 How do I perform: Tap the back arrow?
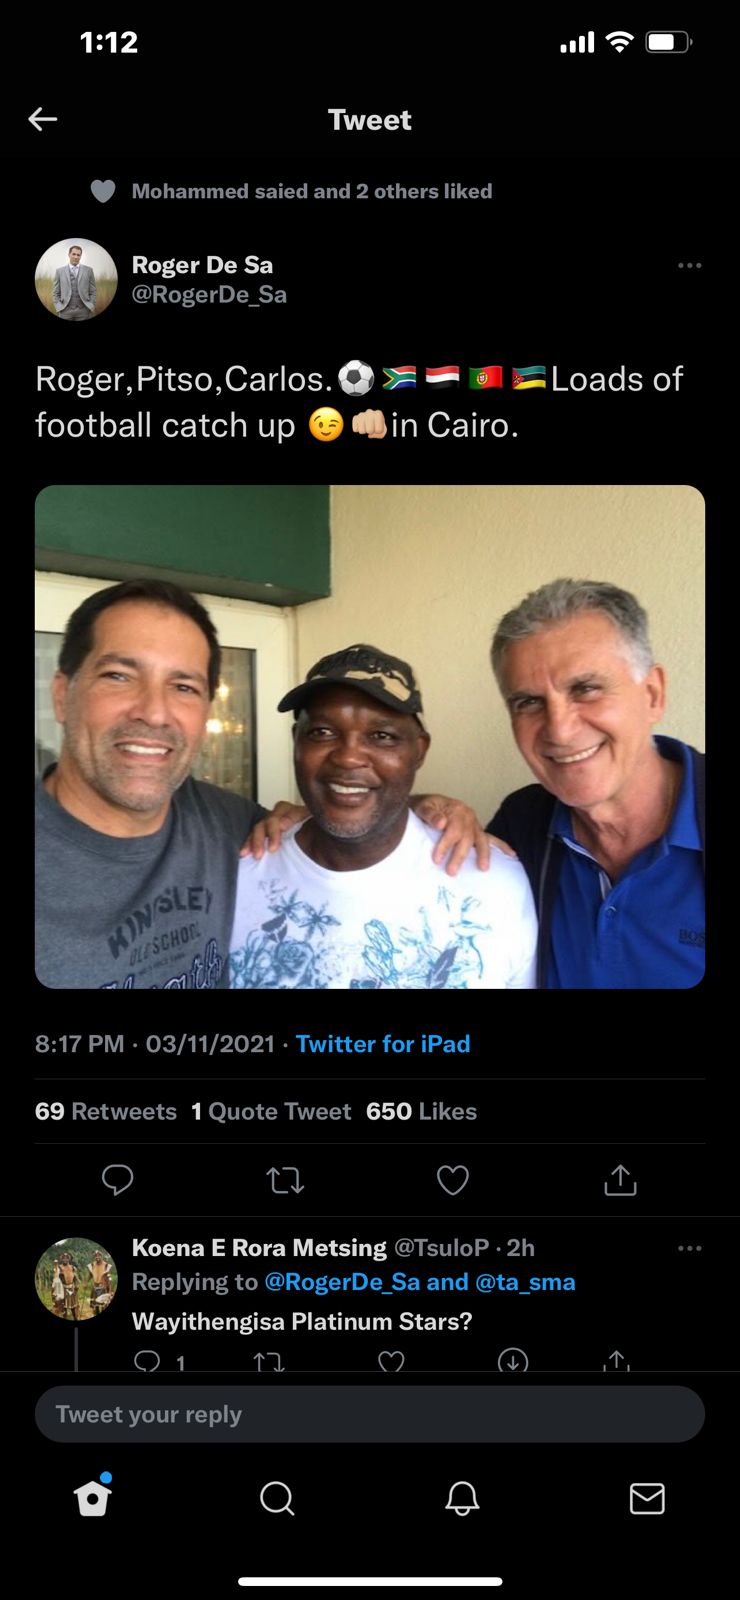coord(43,120)
